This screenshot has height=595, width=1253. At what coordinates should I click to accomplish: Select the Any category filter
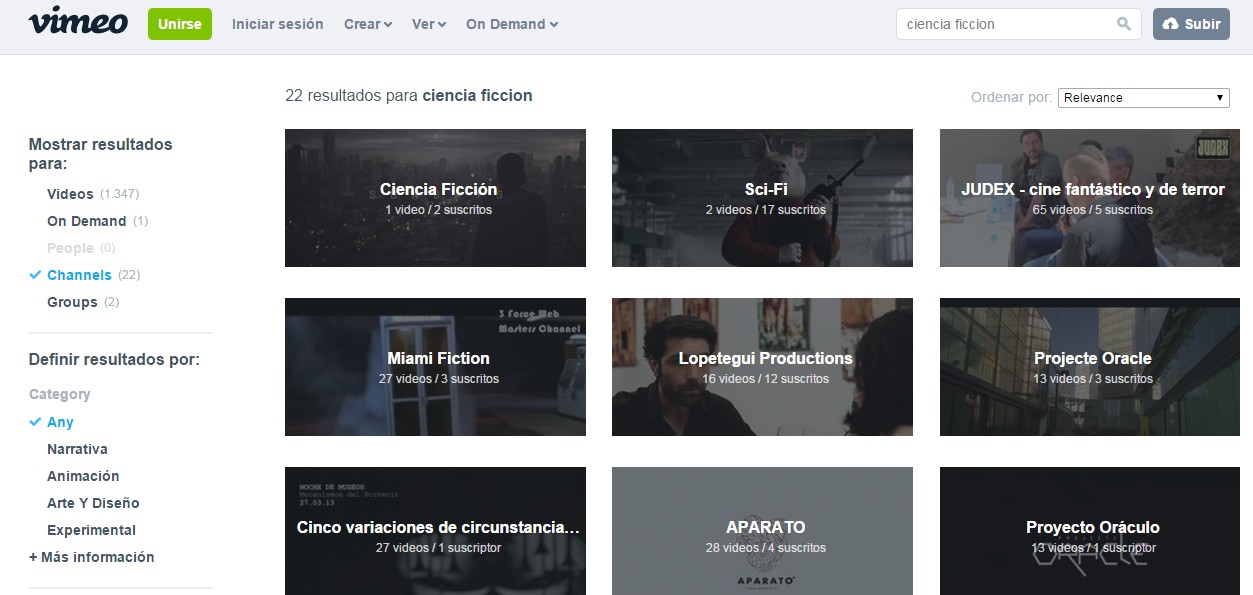pyautogui.click(x=60, y=422)
